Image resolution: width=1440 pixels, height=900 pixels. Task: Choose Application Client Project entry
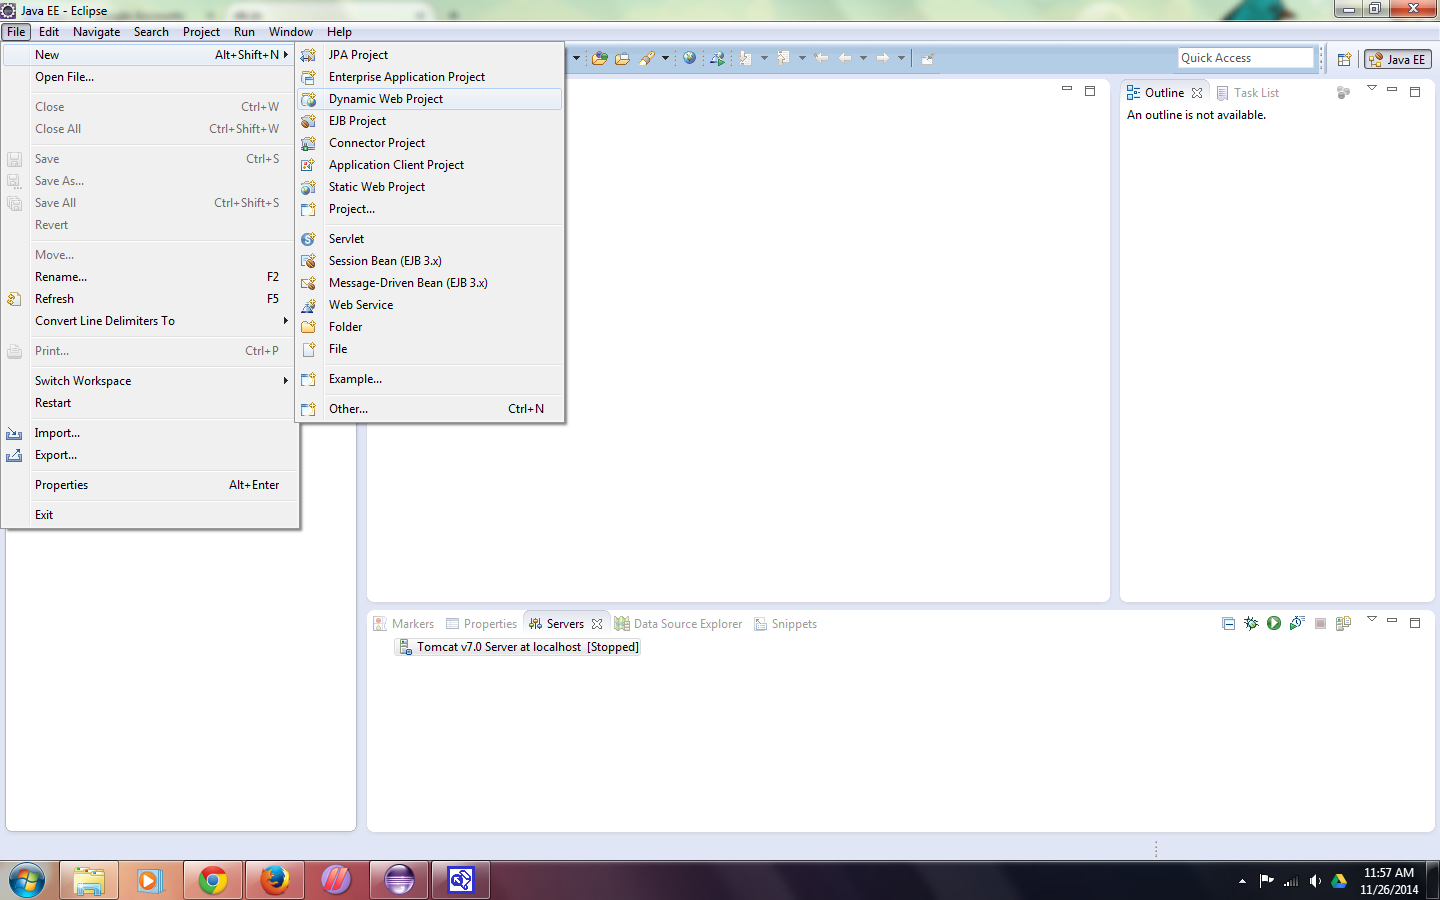(430, 165)
